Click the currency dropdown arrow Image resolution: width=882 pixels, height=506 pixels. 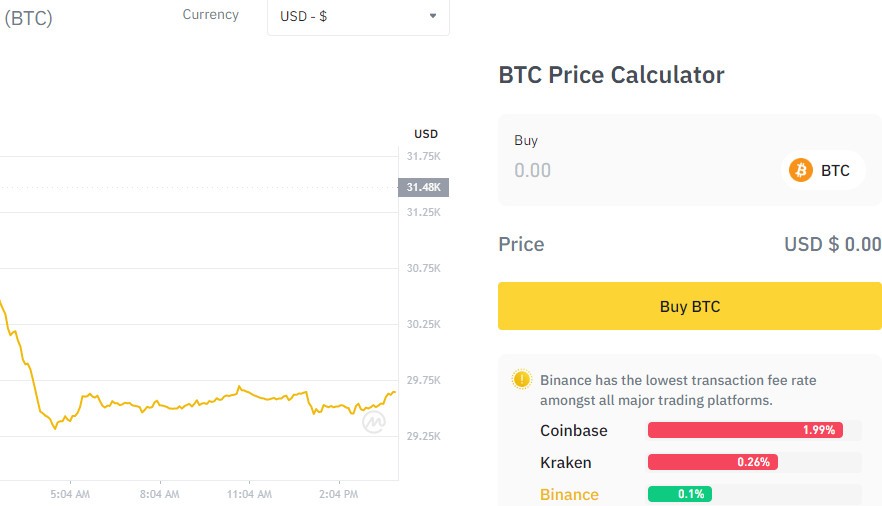click(x=433, y=17)
